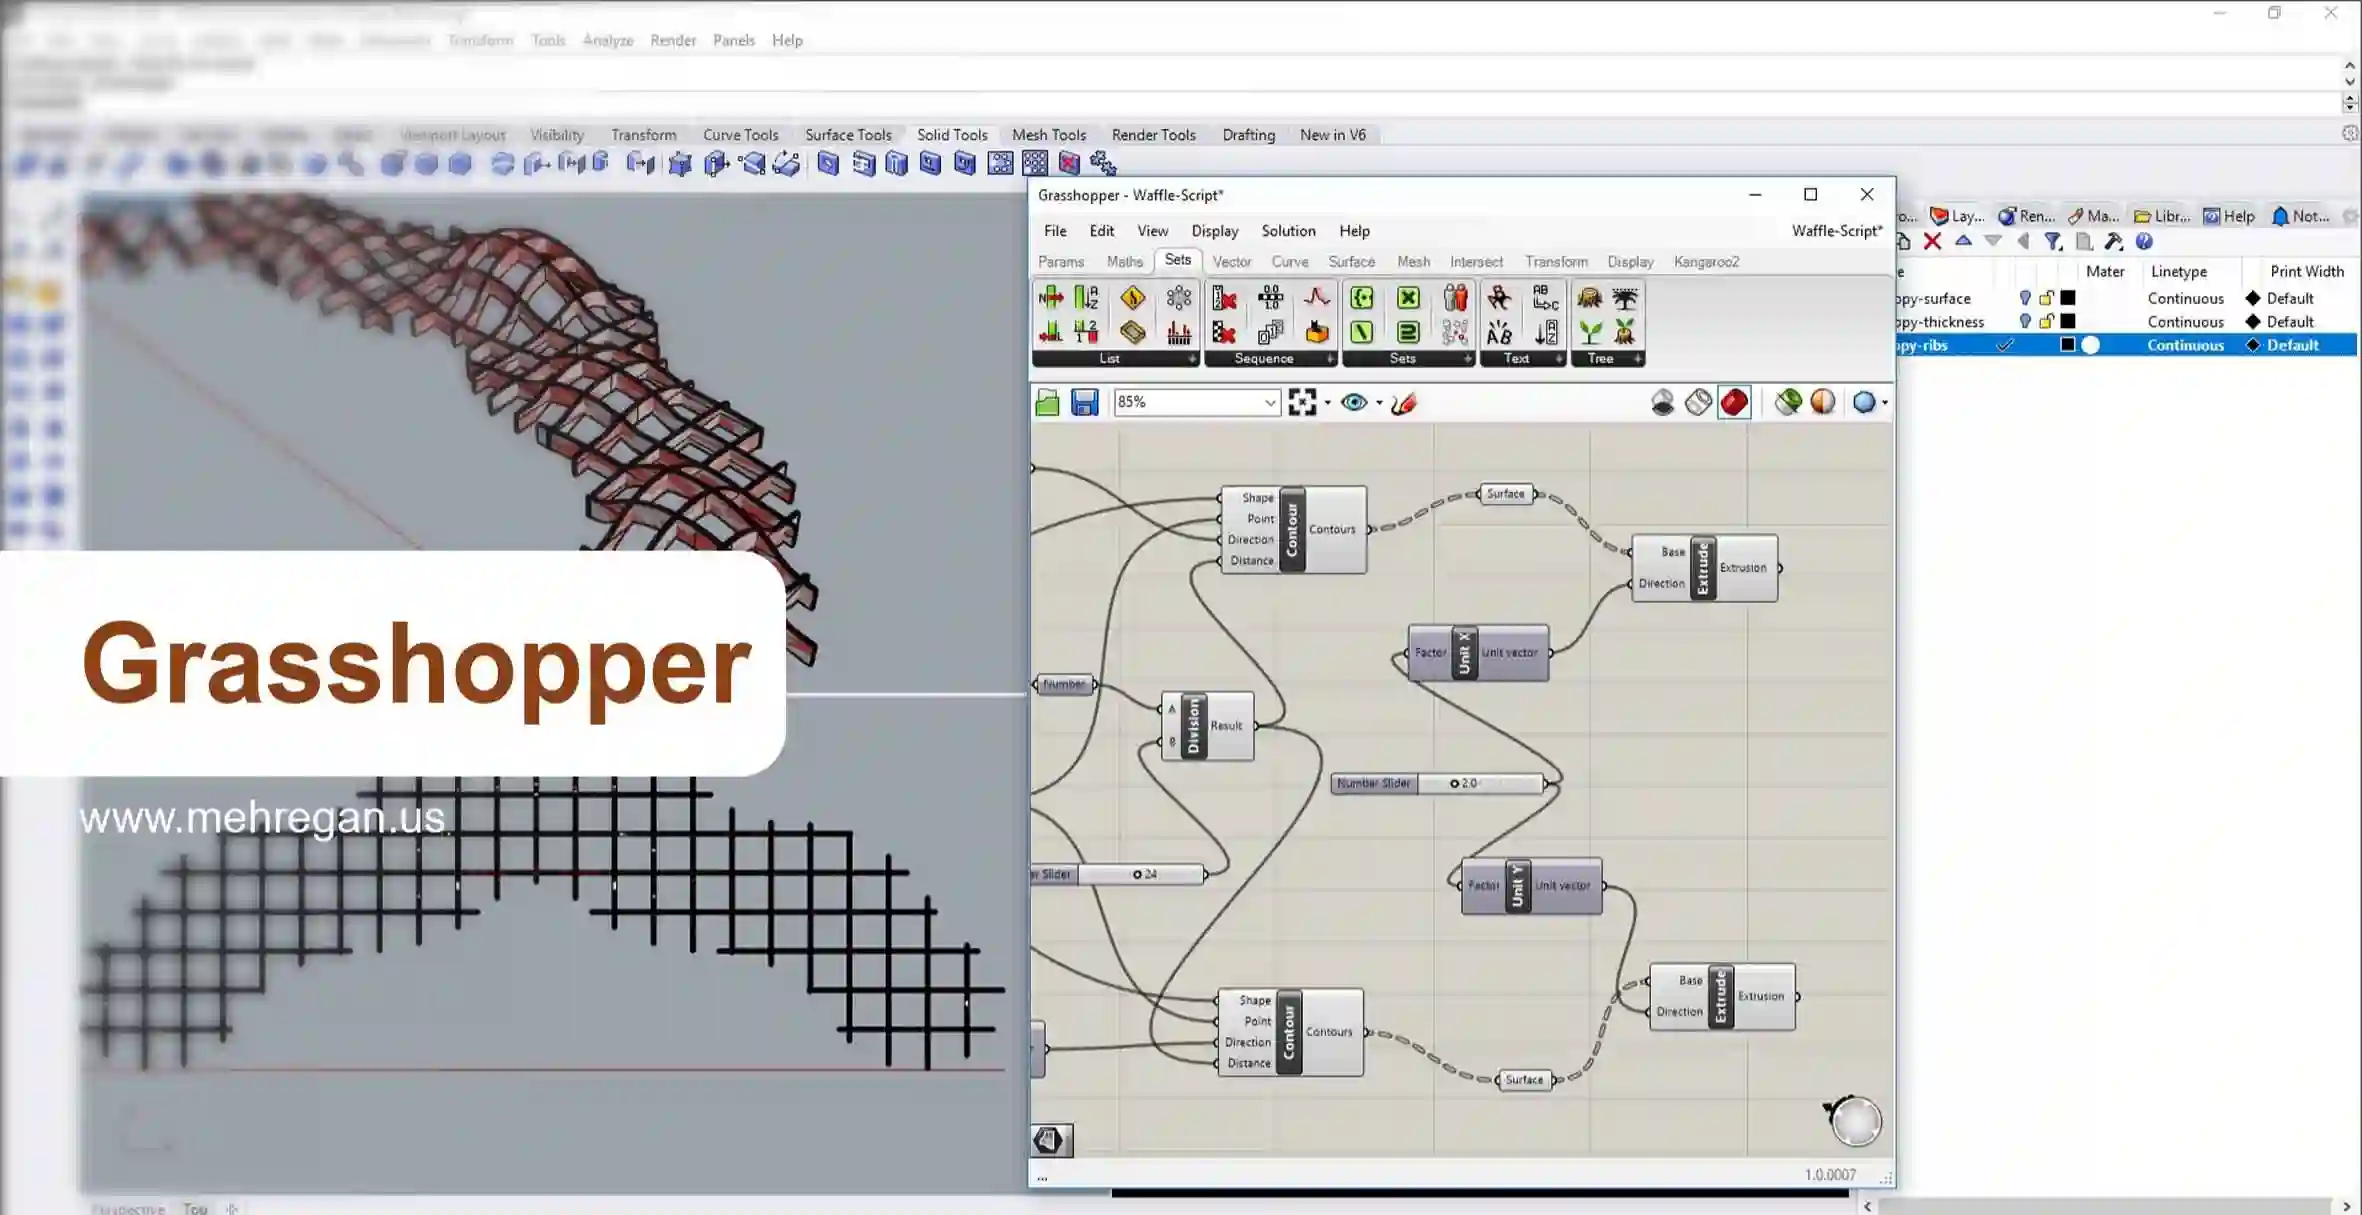2362x1215 pixels.
Task: Open the Help panel tab in Rhino sidebar
Action: [2229, 216]
